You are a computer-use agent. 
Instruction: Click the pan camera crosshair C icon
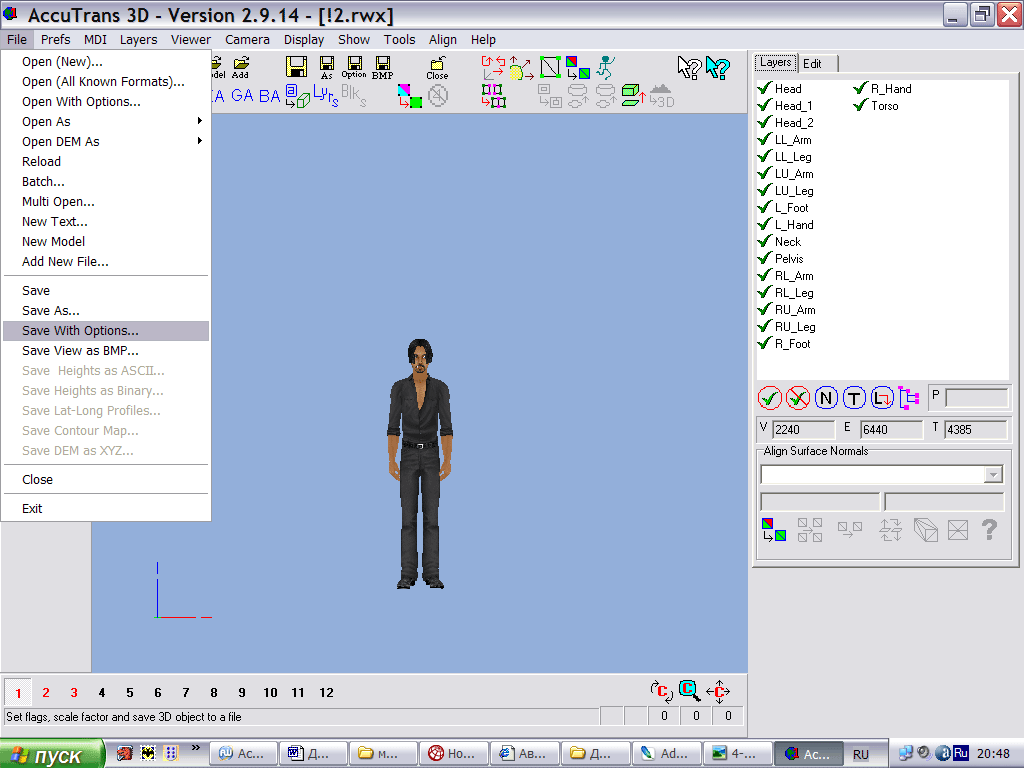(718, 691)
